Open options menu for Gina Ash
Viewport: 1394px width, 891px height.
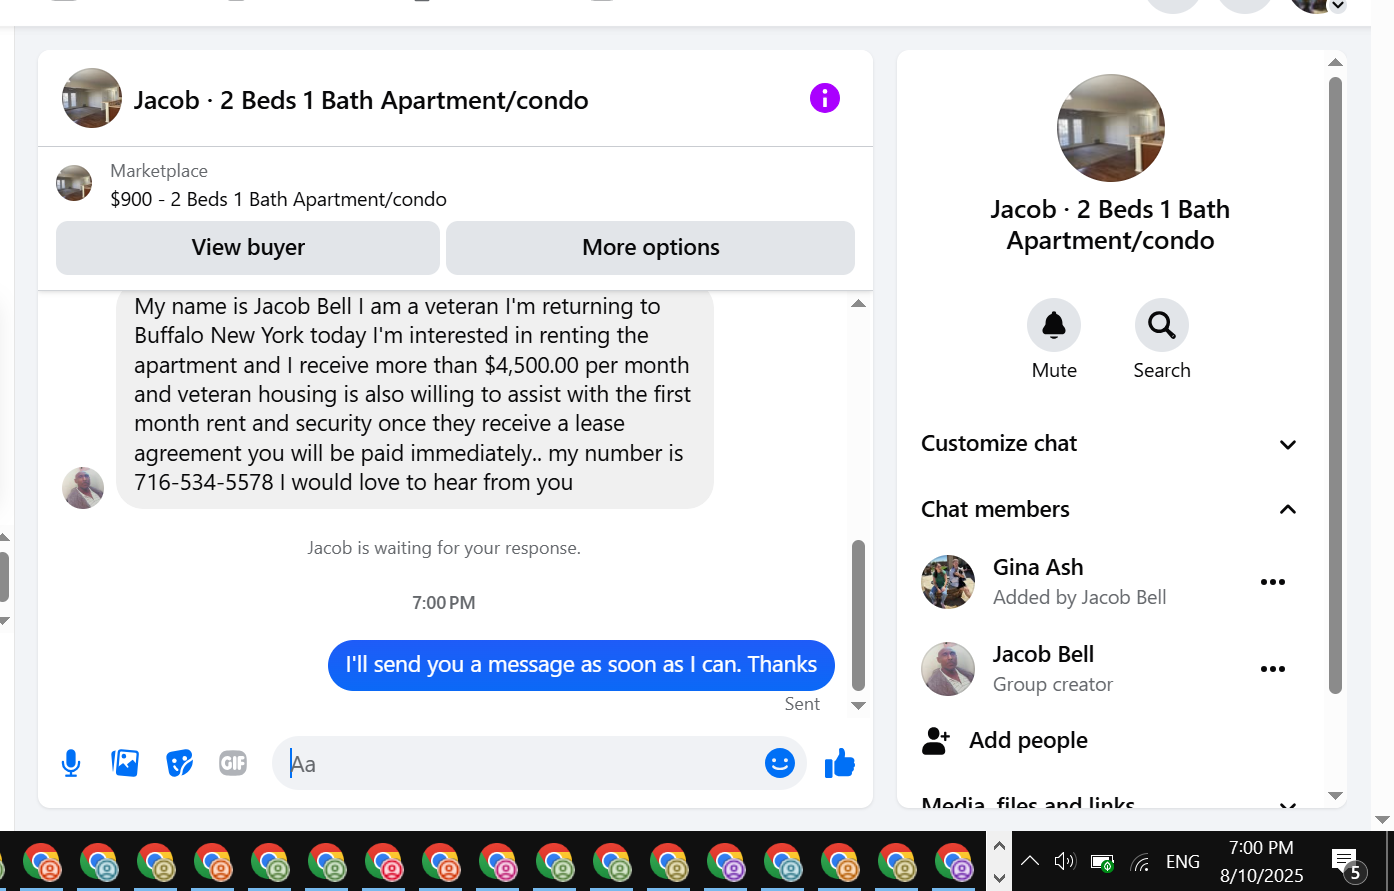(1273, 582)
